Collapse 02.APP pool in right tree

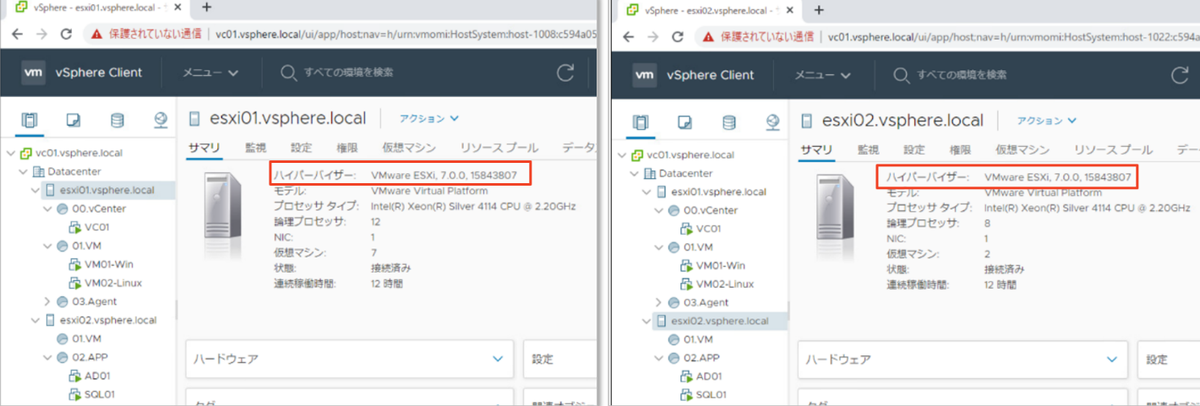pyautogui.click(x=659, y=358)
